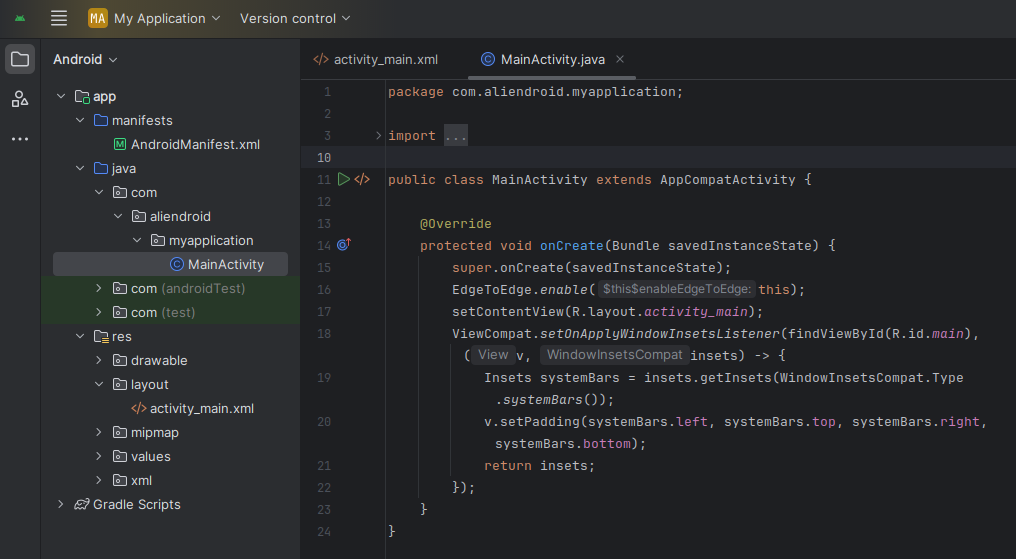Screen dimensions: 1016x559
Task: Click the Gradle Scripts elephant icon
Action: click(x=82, y=505)
